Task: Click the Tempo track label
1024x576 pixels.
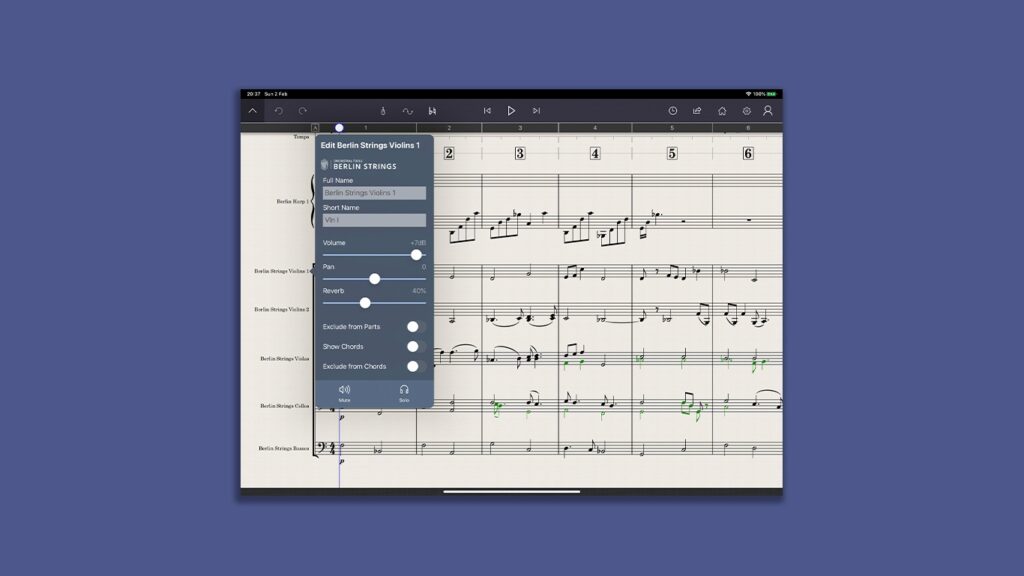Action: click(x=301, y=137)
